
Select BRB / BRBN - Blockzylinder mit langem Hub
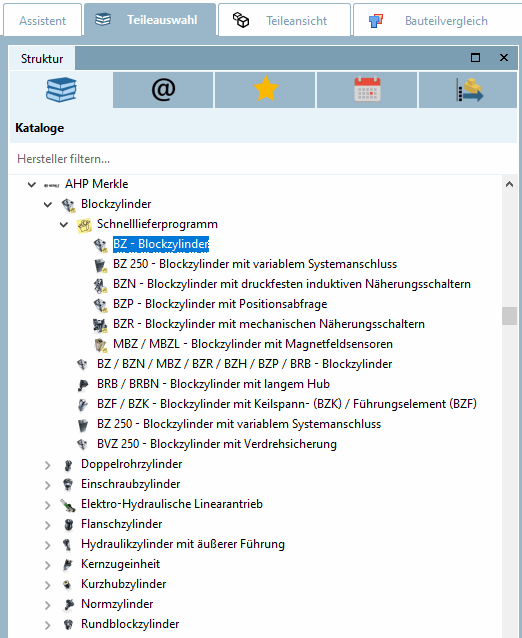[x=213, y=384]
